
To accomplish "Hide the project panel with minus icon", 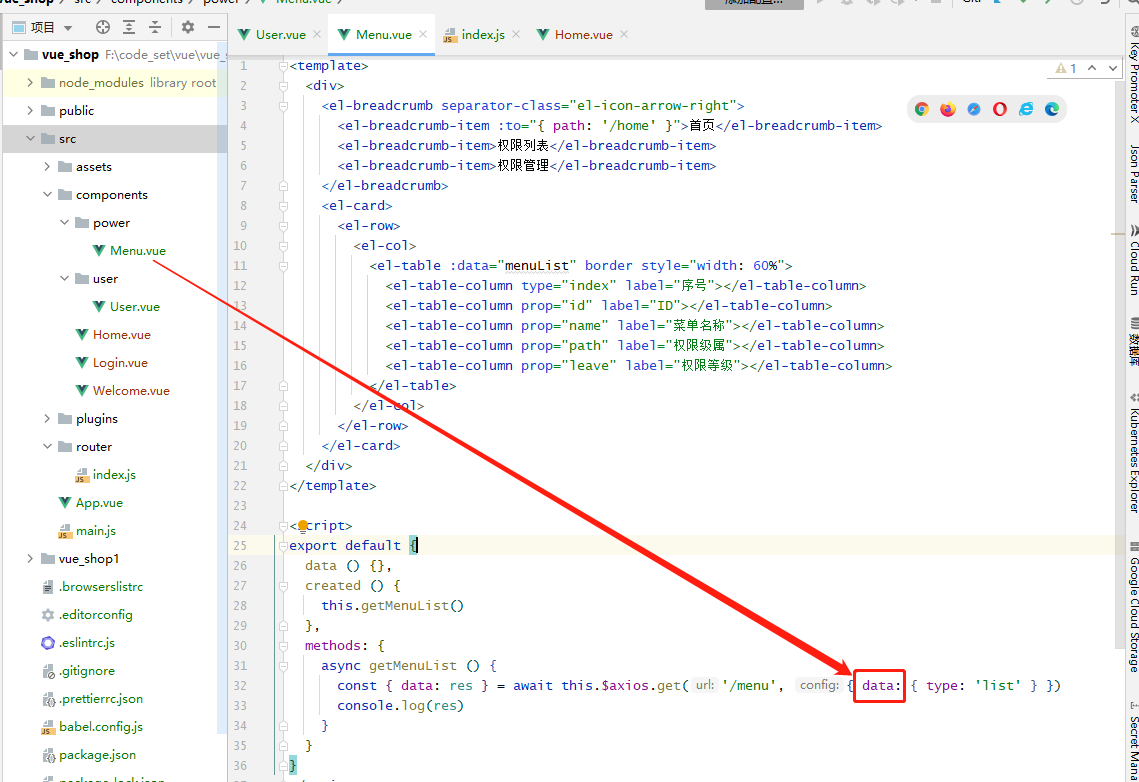I will [x=214, y=28].
